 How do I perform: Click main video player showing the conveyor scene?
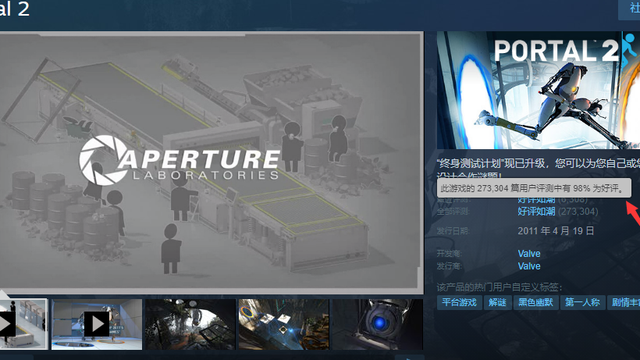pos(211,162)
